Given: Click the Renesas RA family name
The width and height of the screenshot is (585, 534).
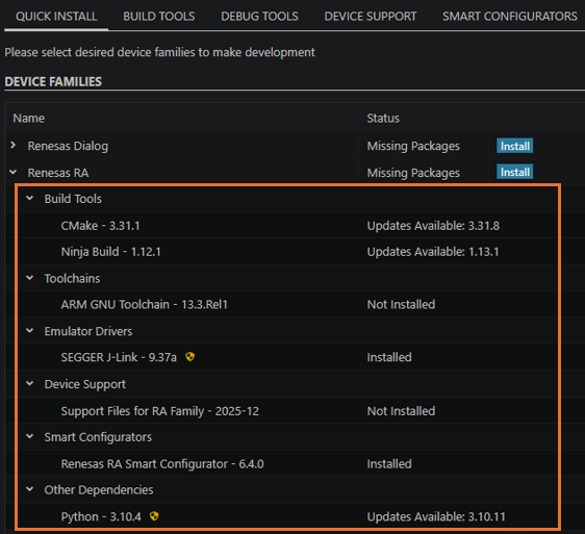Looking at the screenshot, I should [x=58, y=173].
